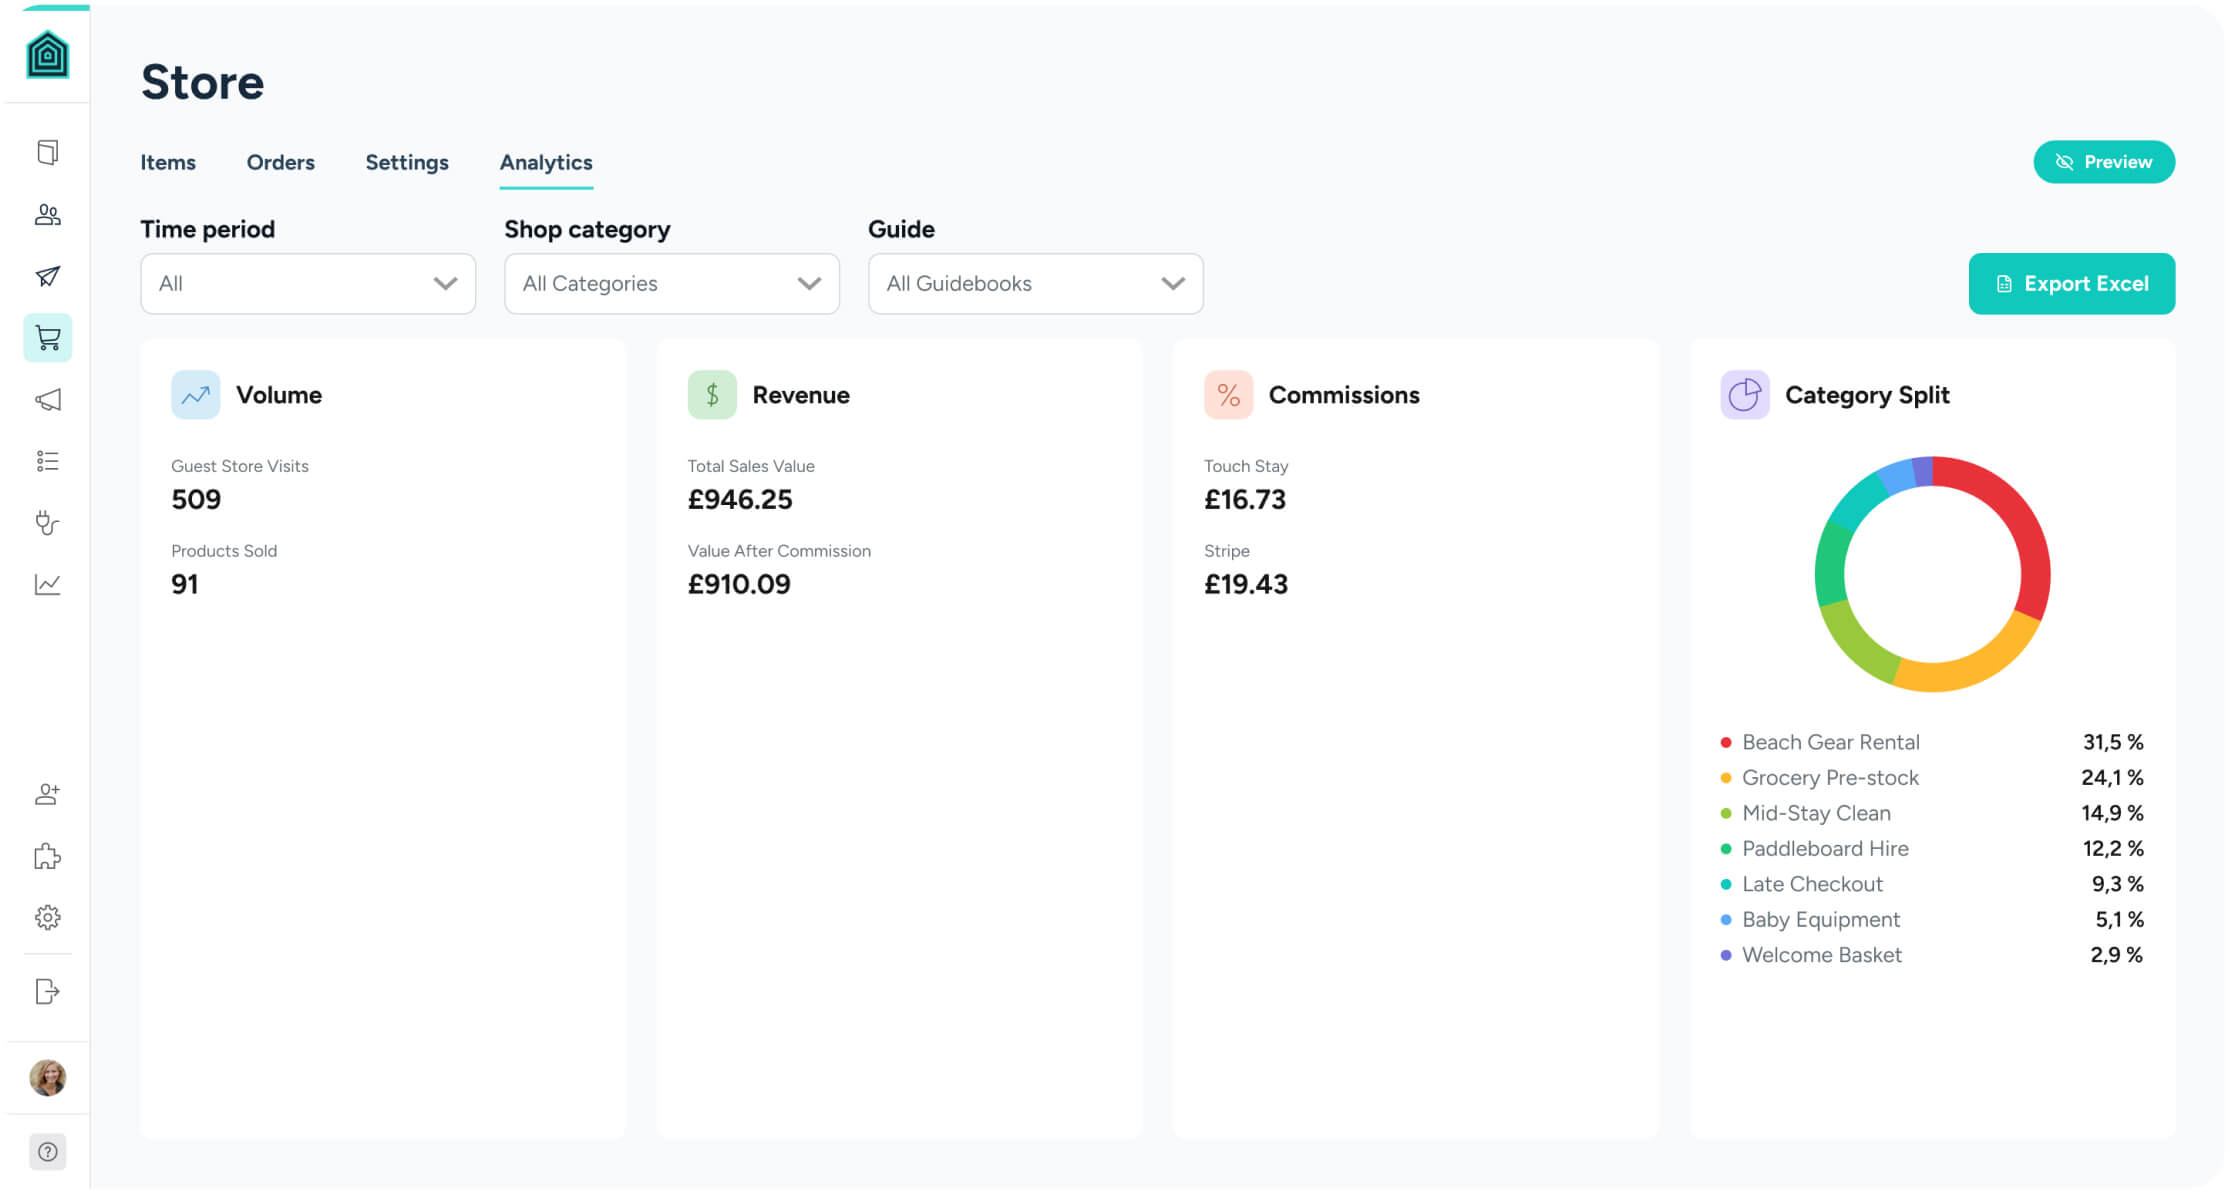This screenshot has width=2230, height=1194.
Task: Select the Analytics tab
Action: [x=546, y=162]
